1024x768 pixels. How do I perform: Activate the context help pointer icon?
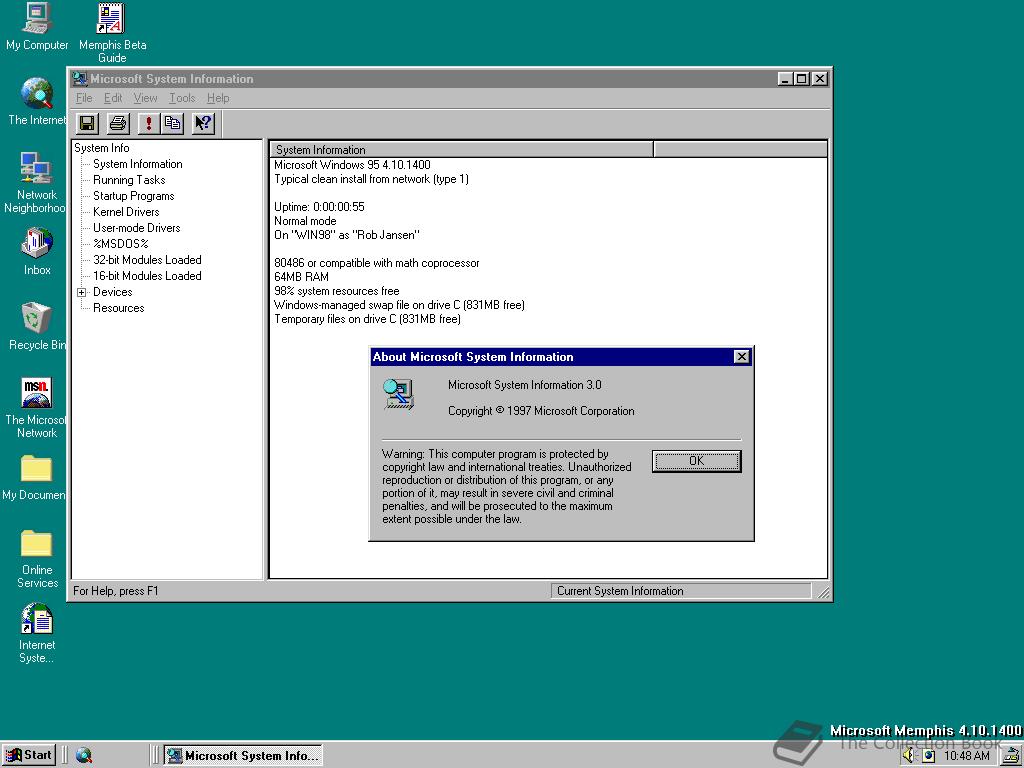(x=203, y=123)
